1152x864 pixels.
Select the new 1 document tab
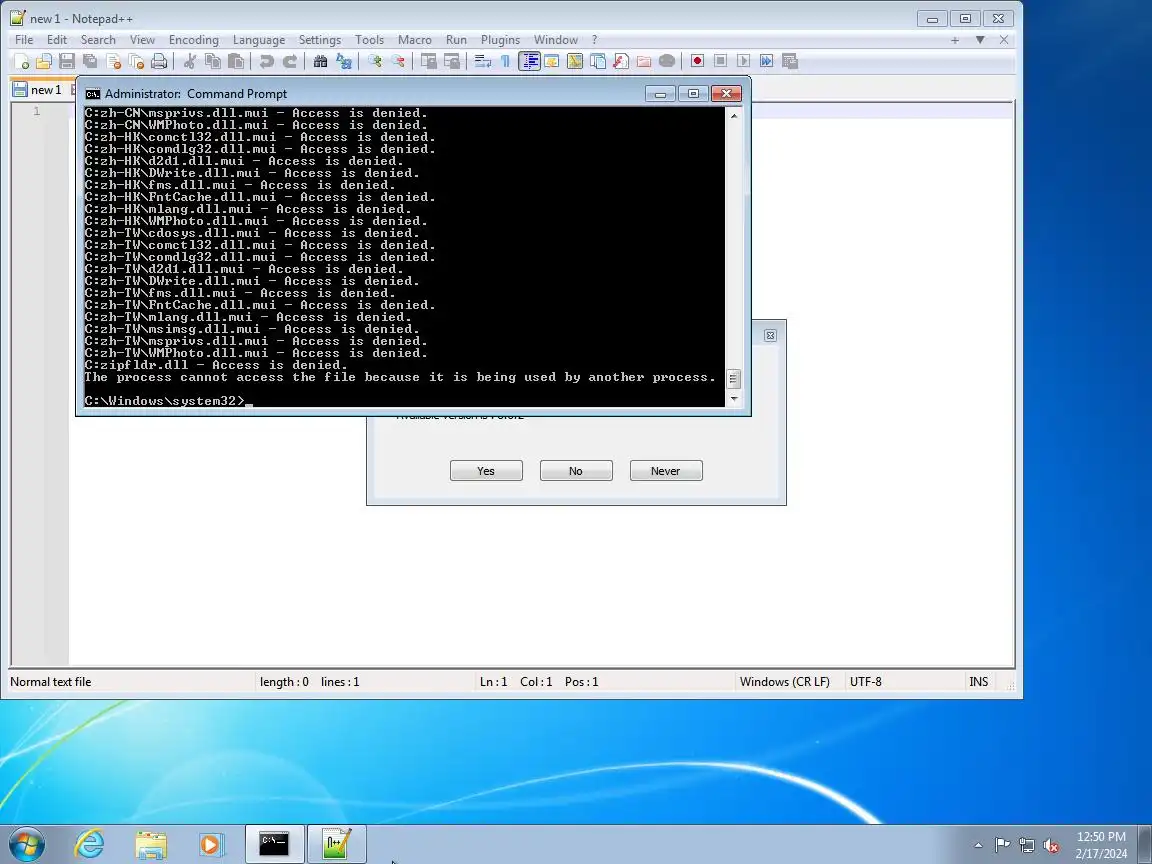[x=44, y=90]
